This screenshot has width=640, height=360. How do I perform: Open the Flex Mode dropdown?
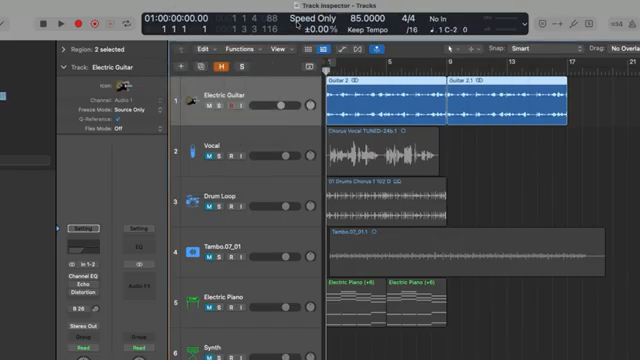[138, 129]
